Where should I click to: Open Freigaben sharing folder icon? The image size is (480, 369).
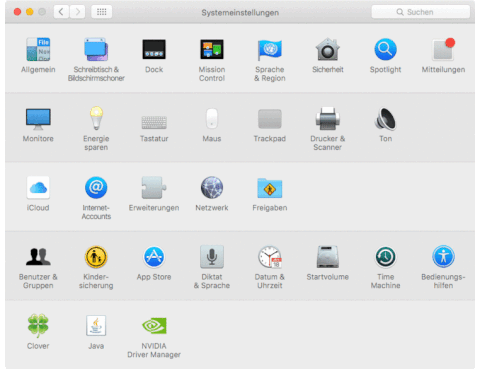pyautogui.click(x=270, y=188)
